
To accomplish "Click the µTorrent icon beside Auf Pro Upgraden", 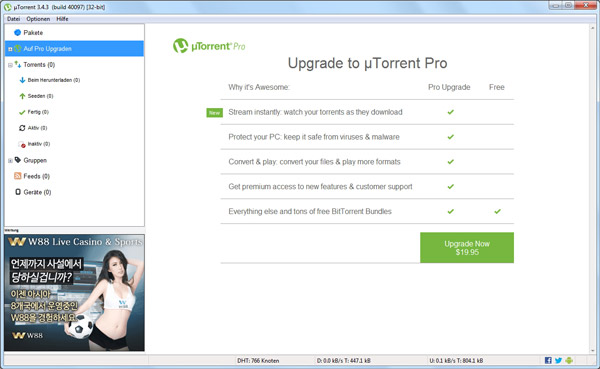I will click(18, 49).
